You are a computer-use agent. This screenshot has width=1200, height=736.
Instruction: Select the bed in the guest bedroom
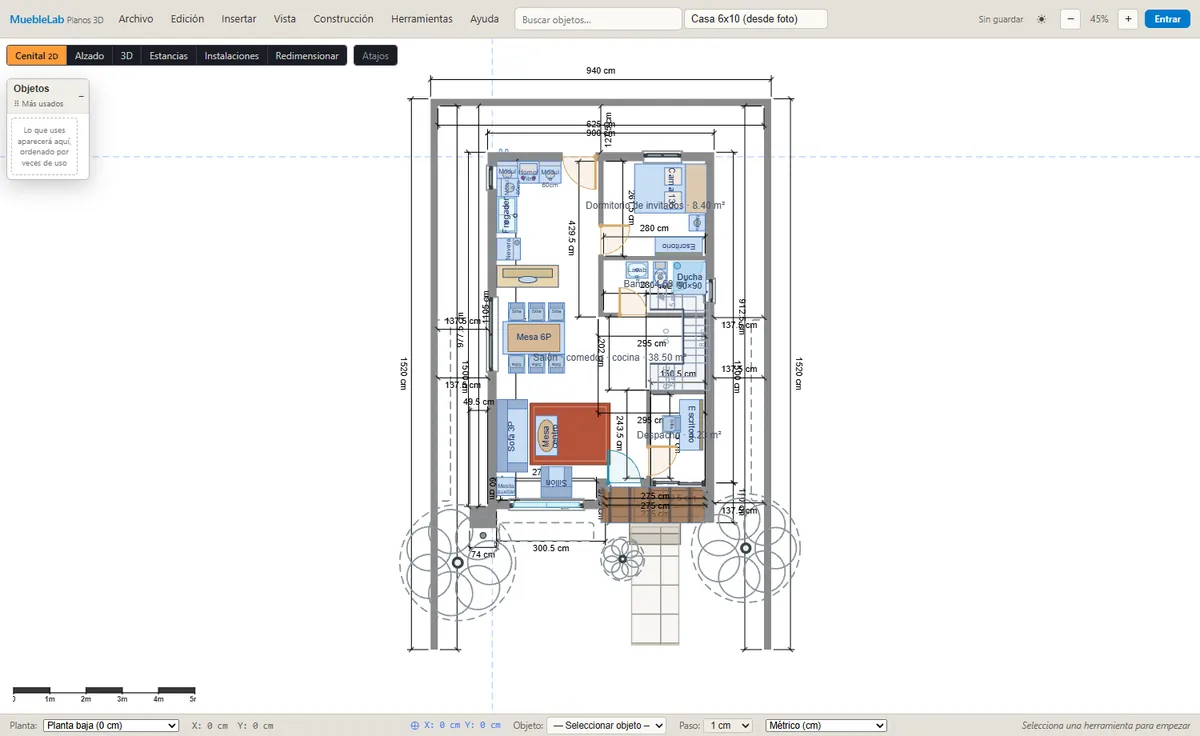(x=660, y=186)
